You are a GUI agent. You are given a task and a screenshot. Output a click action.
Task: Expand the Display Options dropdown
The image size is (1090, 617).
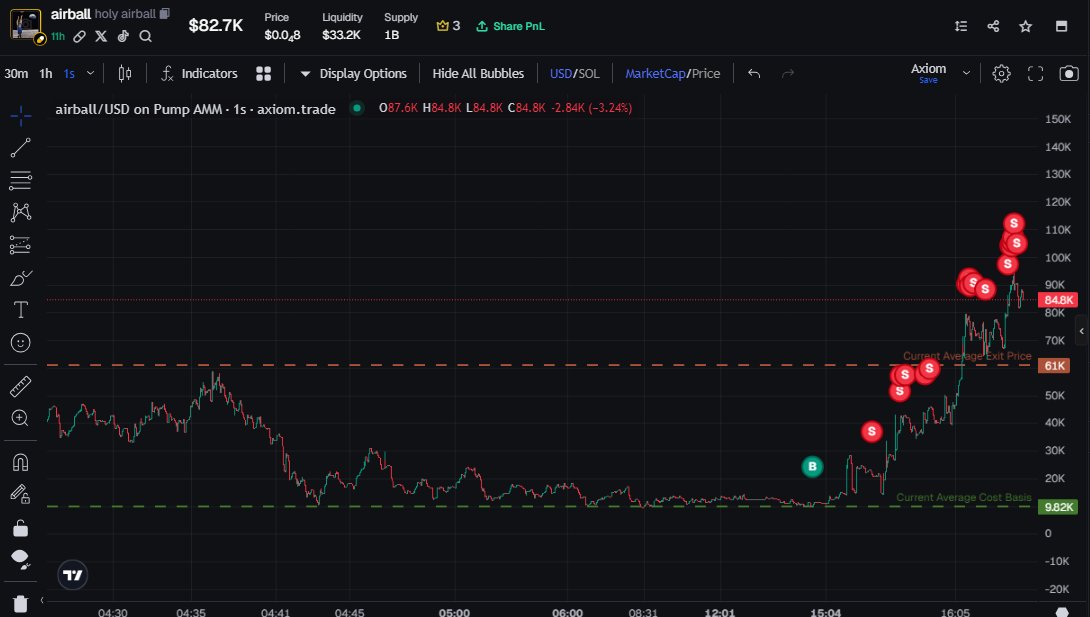tap(353, 74)
